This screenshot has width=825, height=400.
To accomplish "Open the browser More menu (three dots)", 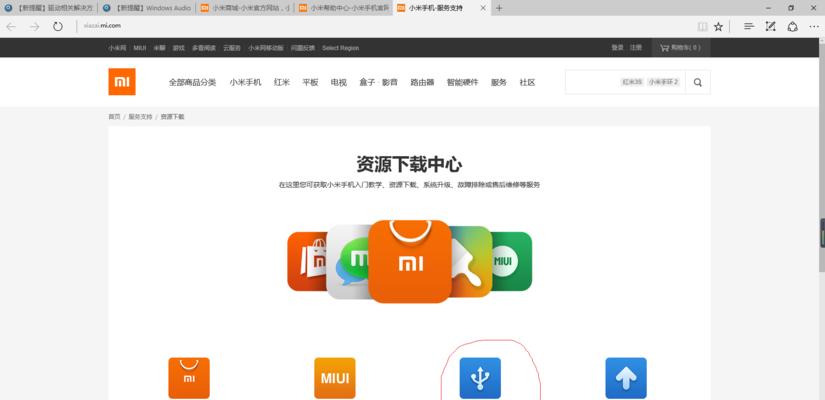I will 813,26.
